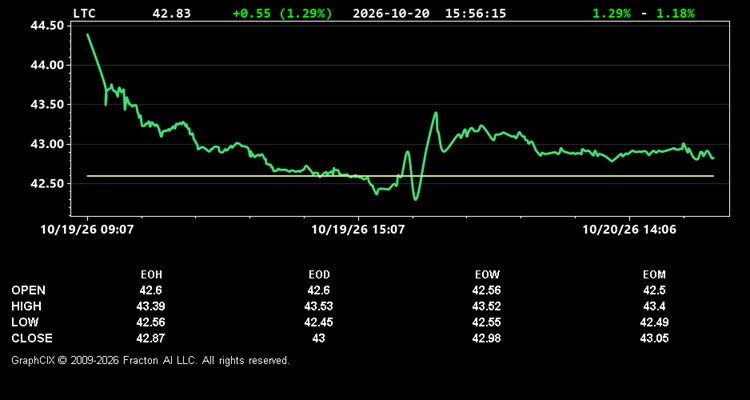Image resolution: width=750 pixels, height=400 pixels.
Task: Select the EOH column header
Action: (151, 275)
